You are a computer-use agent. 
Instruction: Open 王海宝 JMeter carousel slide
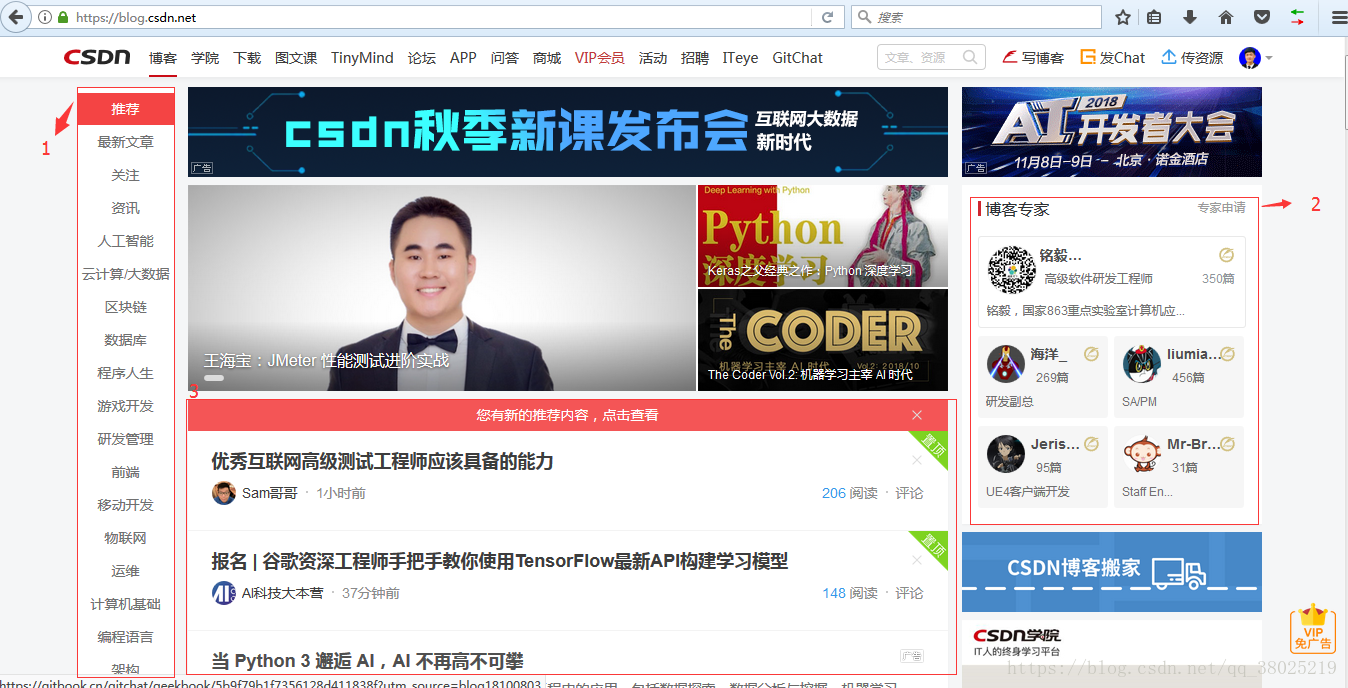442,288
